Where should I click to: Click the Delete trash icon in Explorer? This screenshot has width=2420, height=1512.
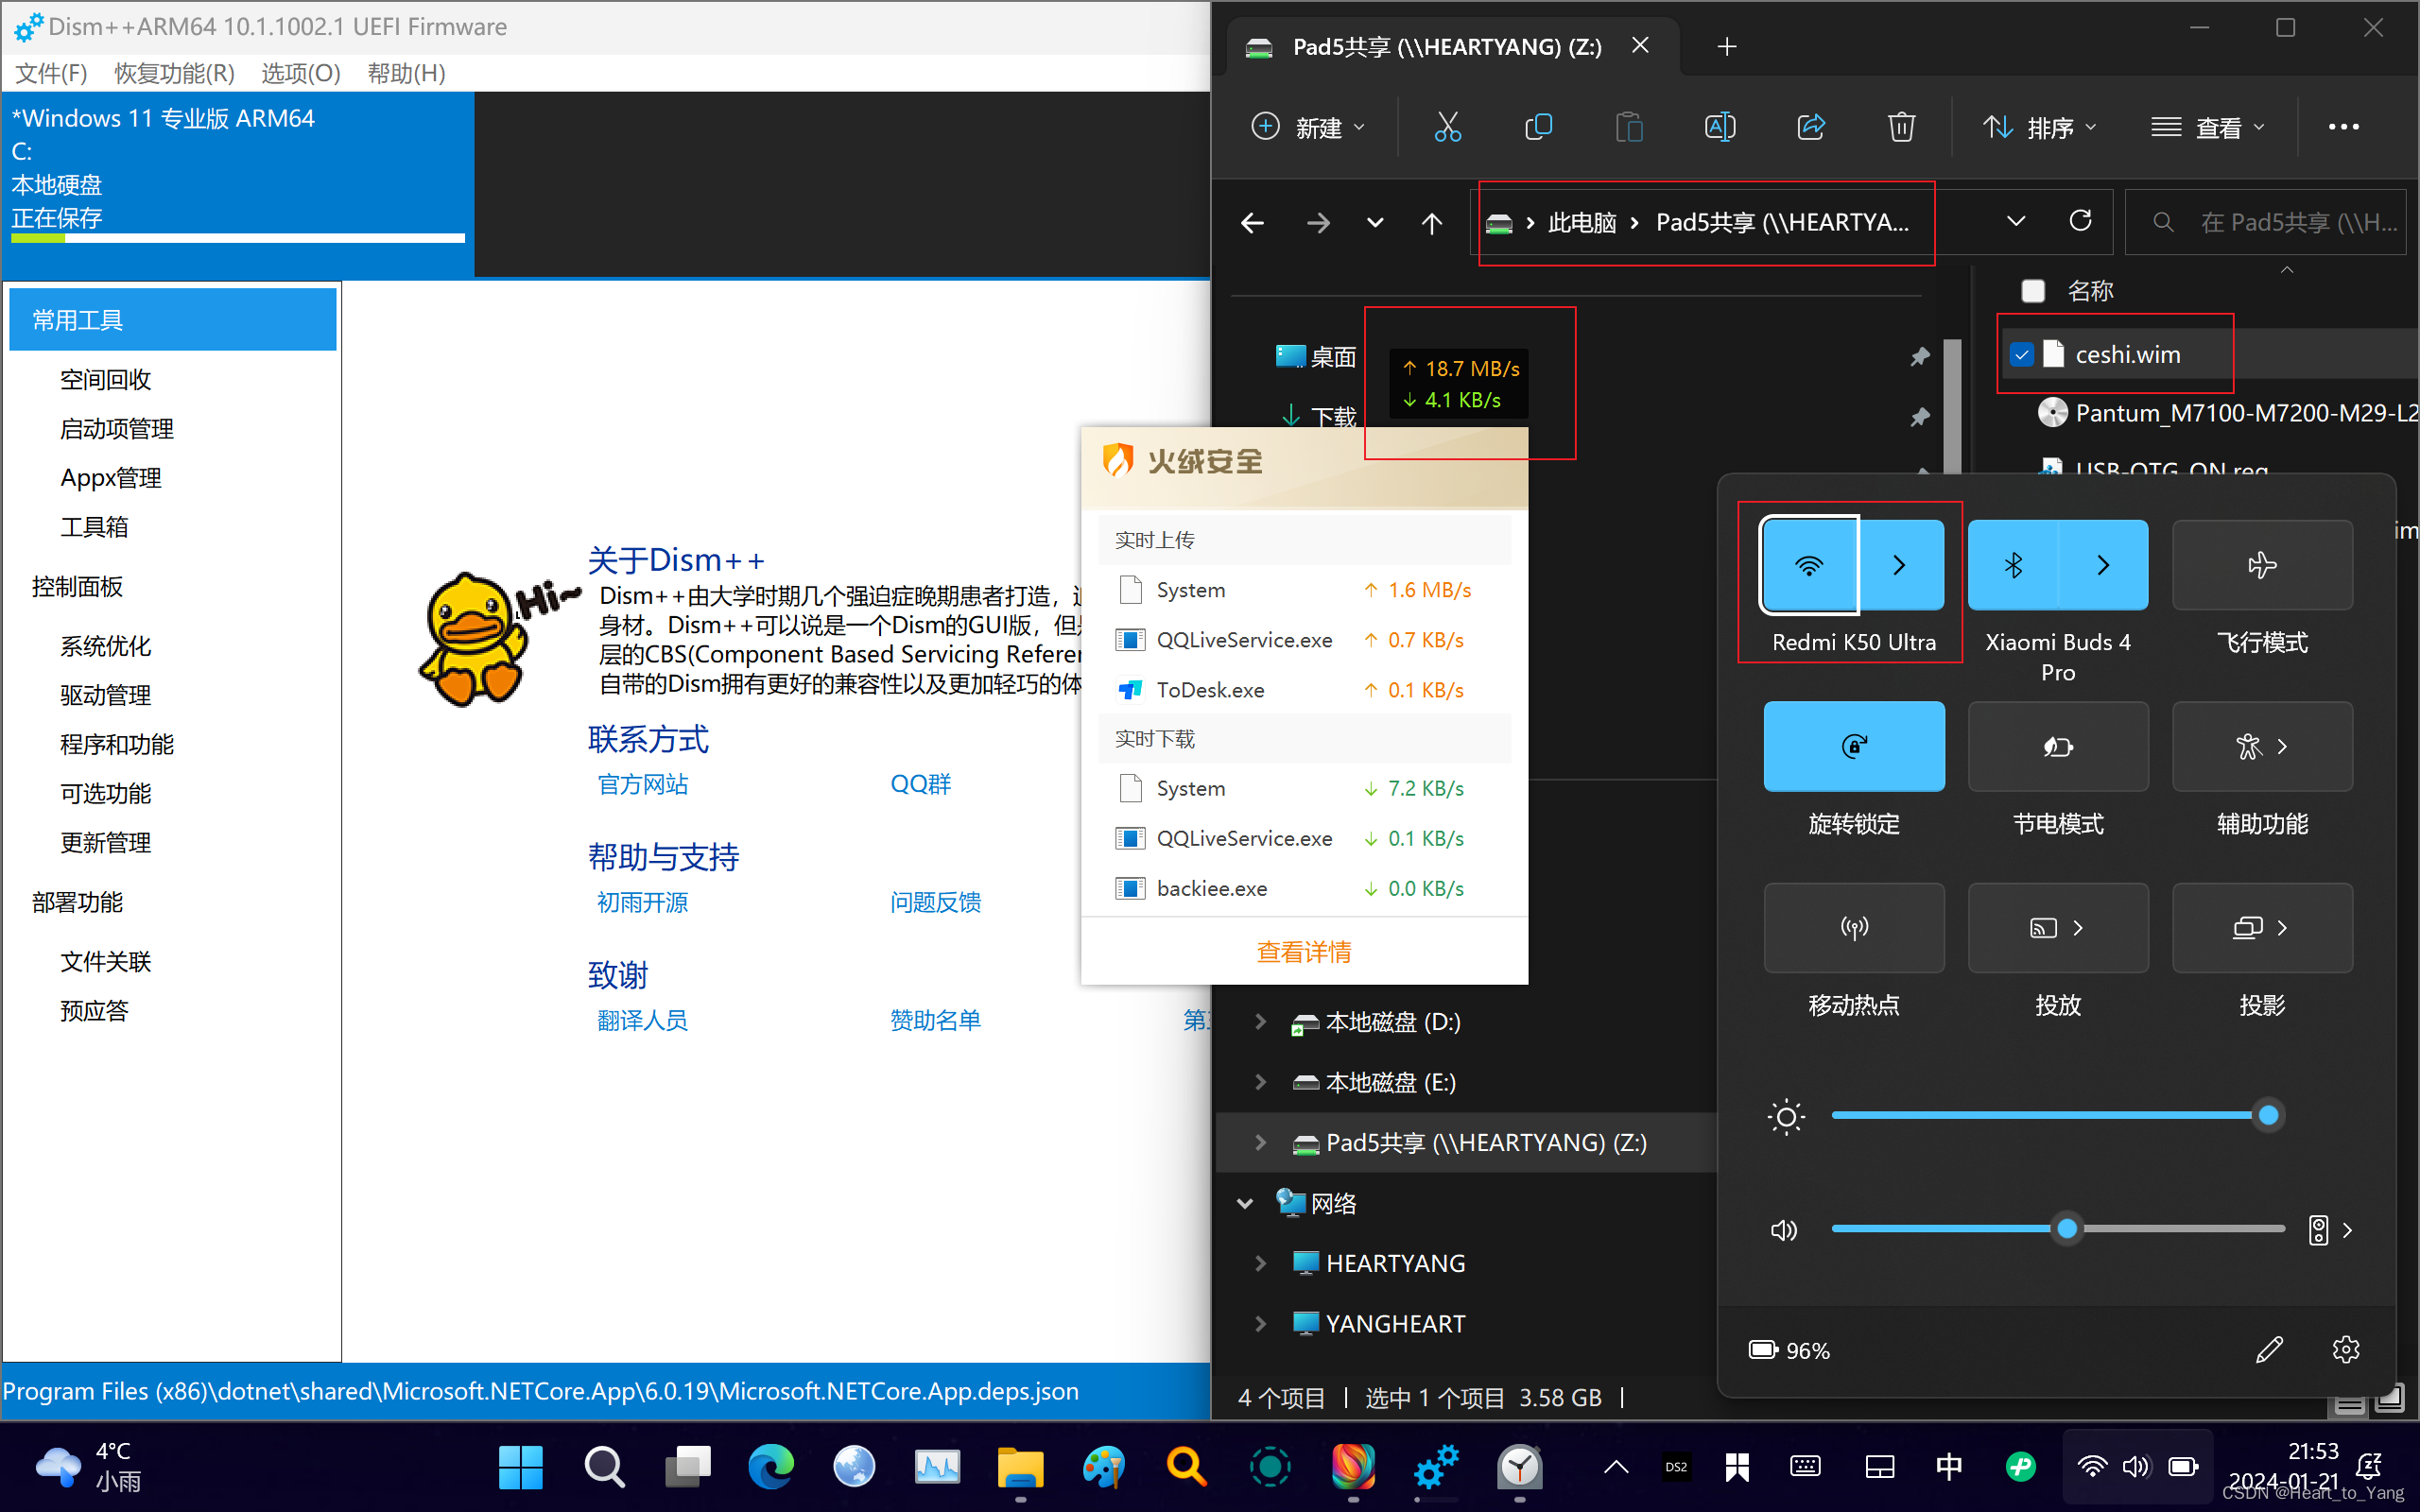pos(1901,127)
